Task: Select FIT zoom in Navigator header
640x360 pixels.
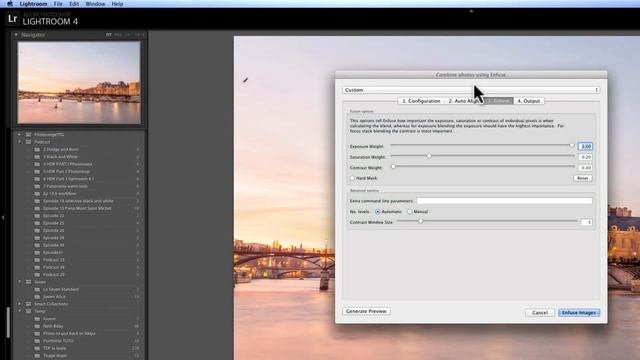Action: pos(109,35)
